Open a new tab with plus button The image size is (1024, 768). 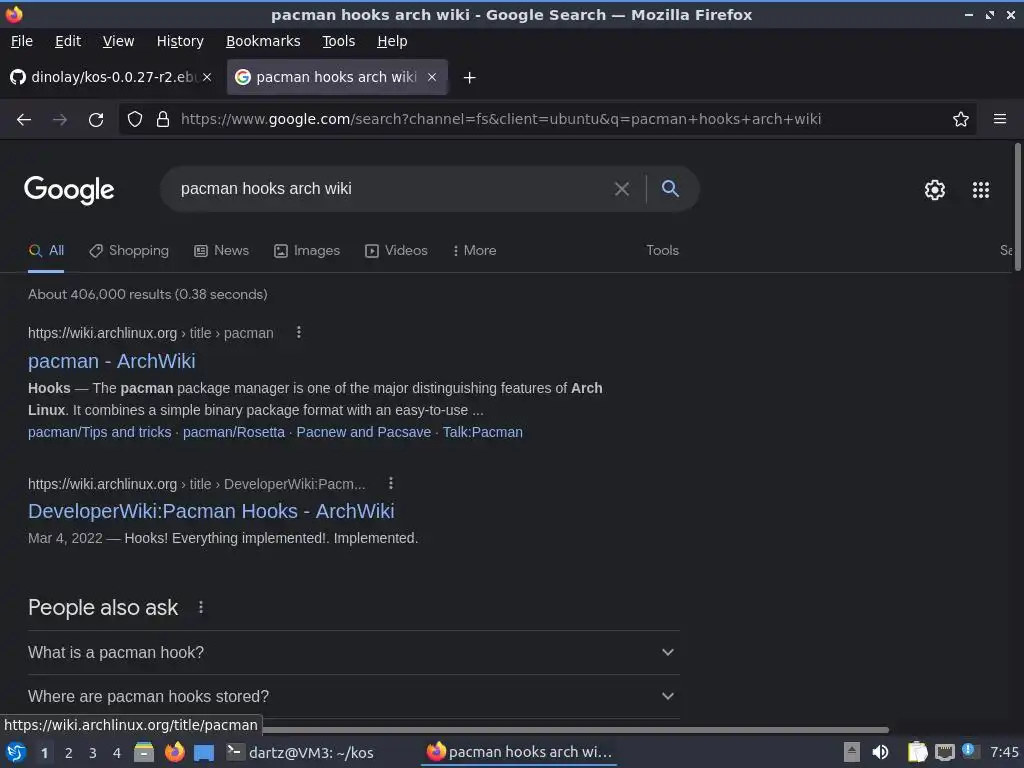pyautogui.click(x=469, y=78)
